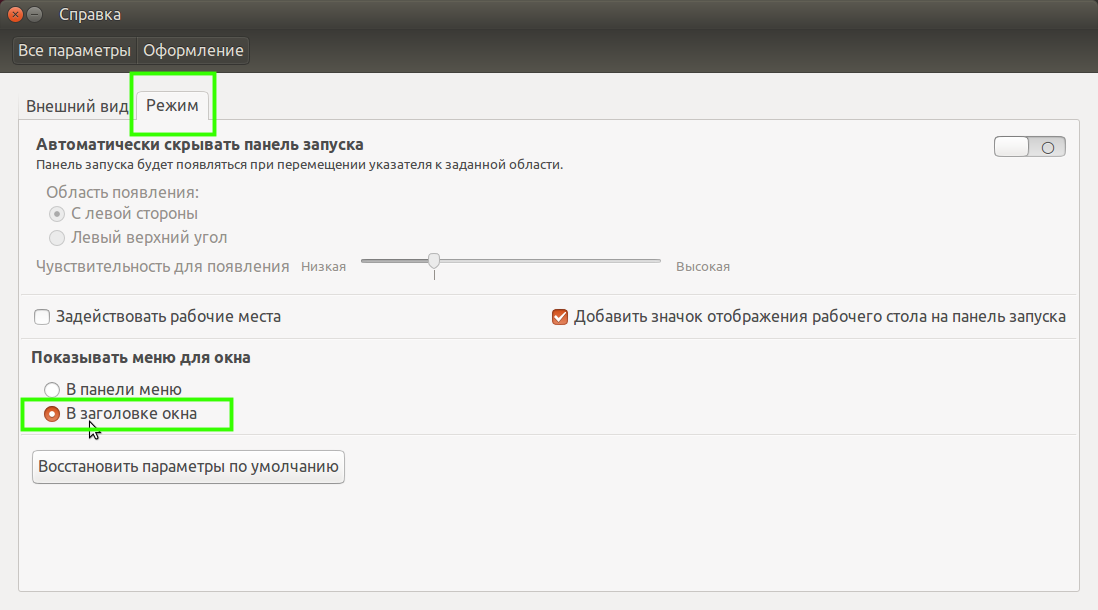Enable the Задействовать рабочие места checkbox
The height and width of the screenshot is (610, 1098).
pos(42,317)
